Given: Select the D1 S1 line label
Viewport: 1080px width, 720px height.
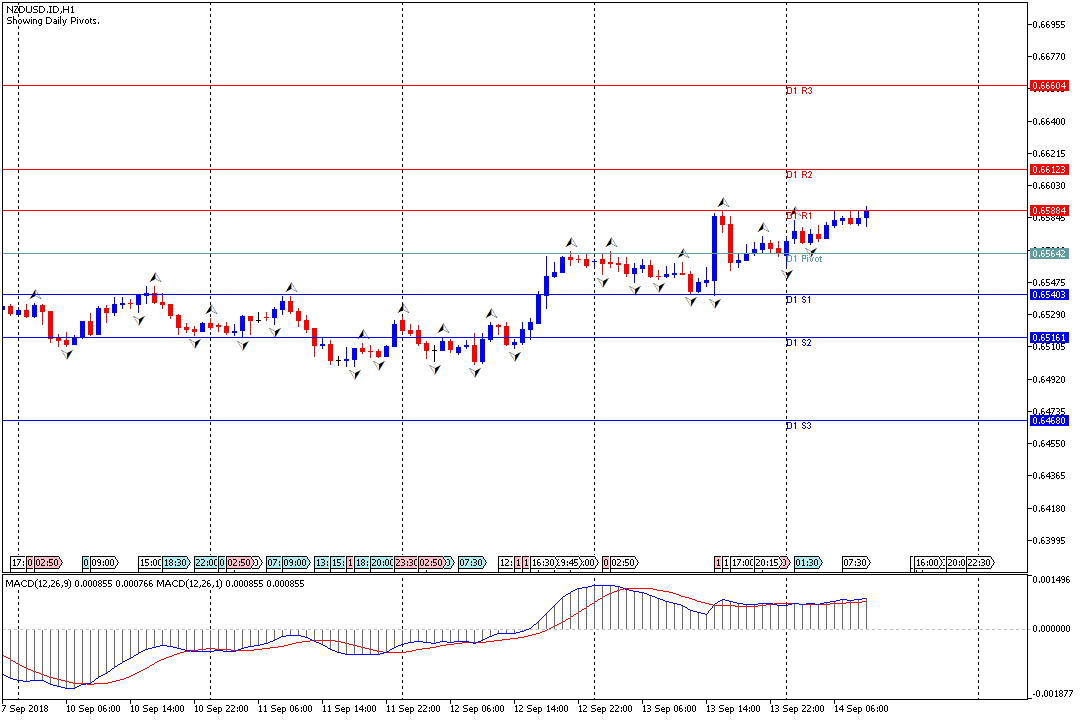Looking at the screenshot, I should [x=799, y=300].
